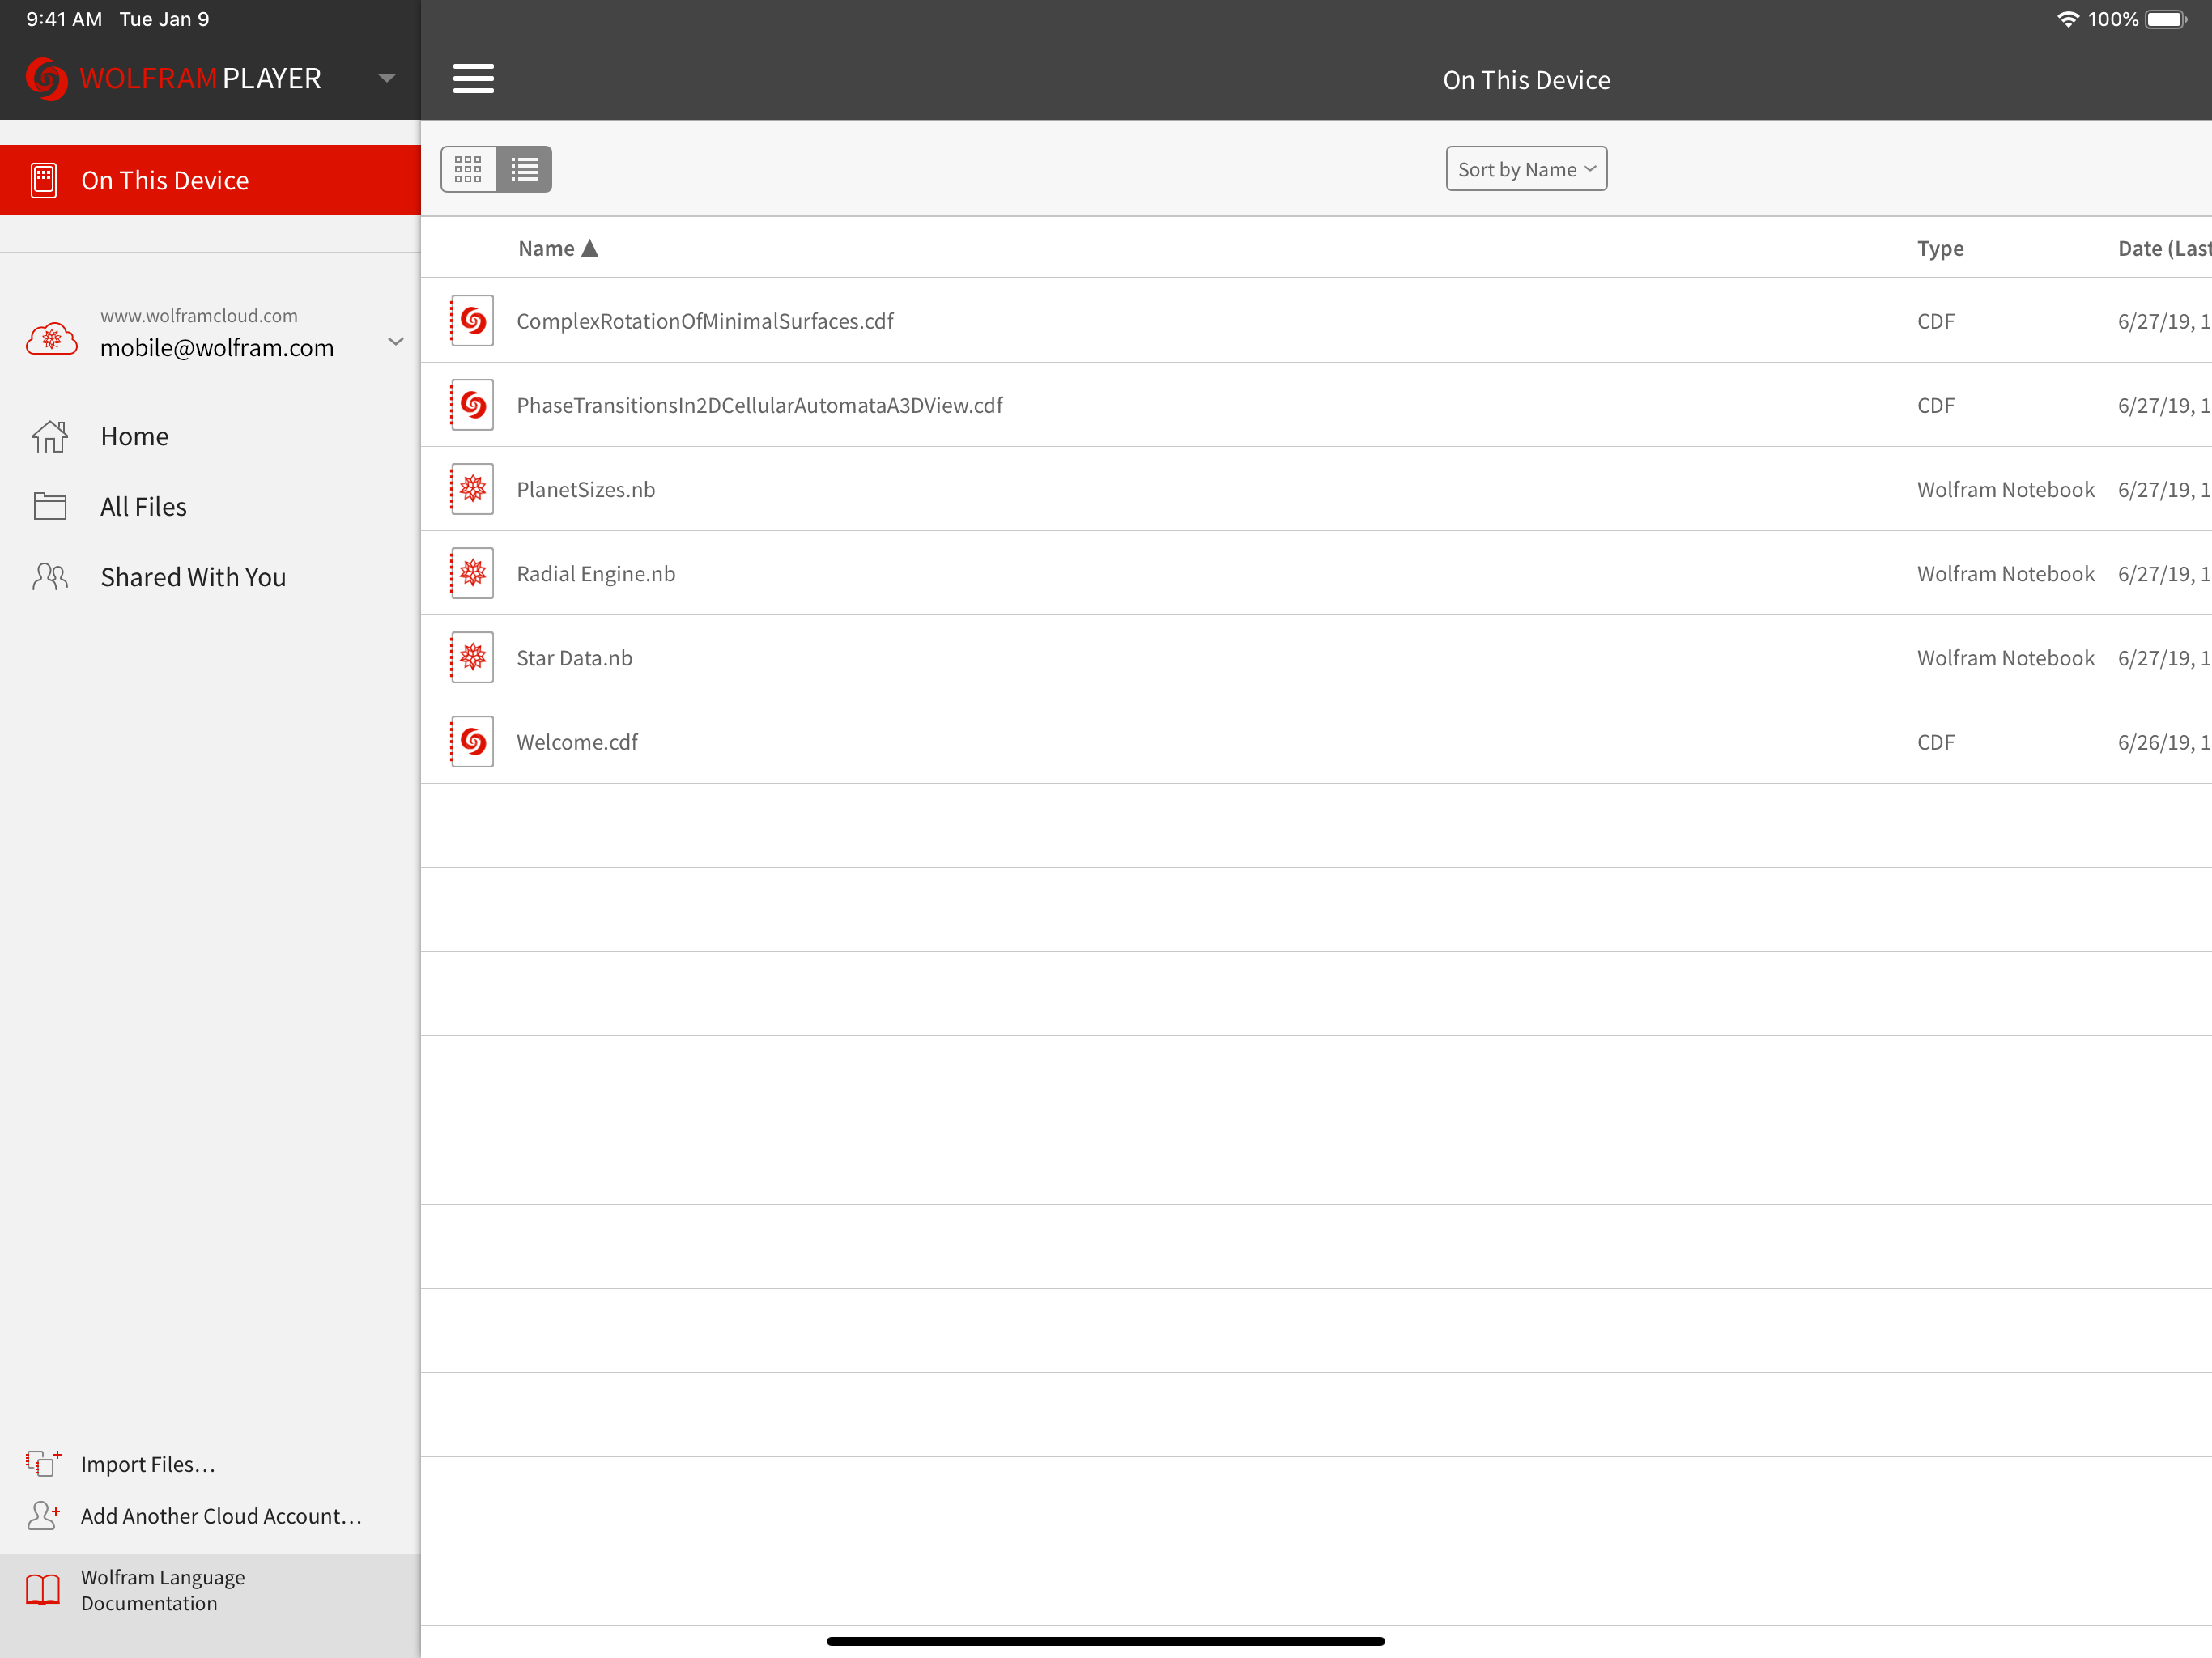Click the Welcome.cdf file icon
The width and height of the screenshot is (2212, 1658).
click(x=472, y=741)
